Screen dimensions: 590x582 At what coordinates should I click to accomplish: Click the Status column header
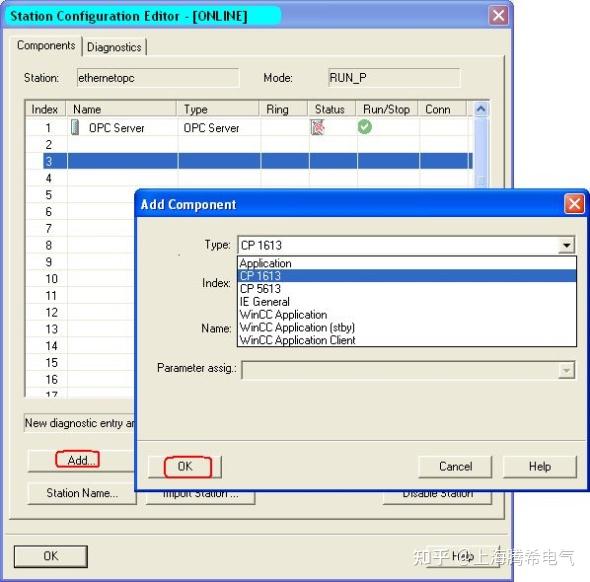pos(331,109)
